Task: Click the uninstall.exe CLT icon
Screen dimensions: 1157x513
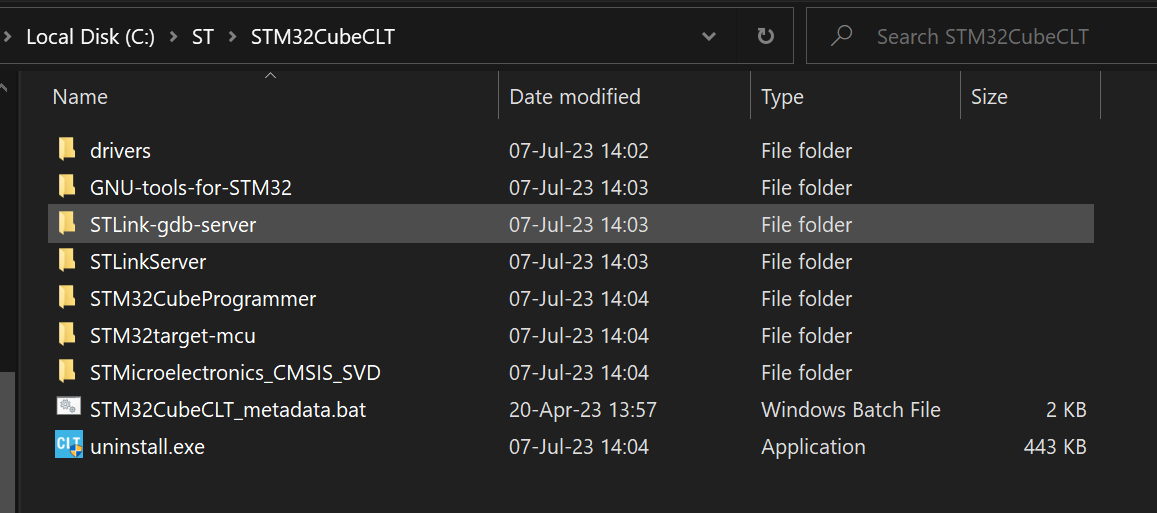Action: pyautogui.click(x=68, y=446)
